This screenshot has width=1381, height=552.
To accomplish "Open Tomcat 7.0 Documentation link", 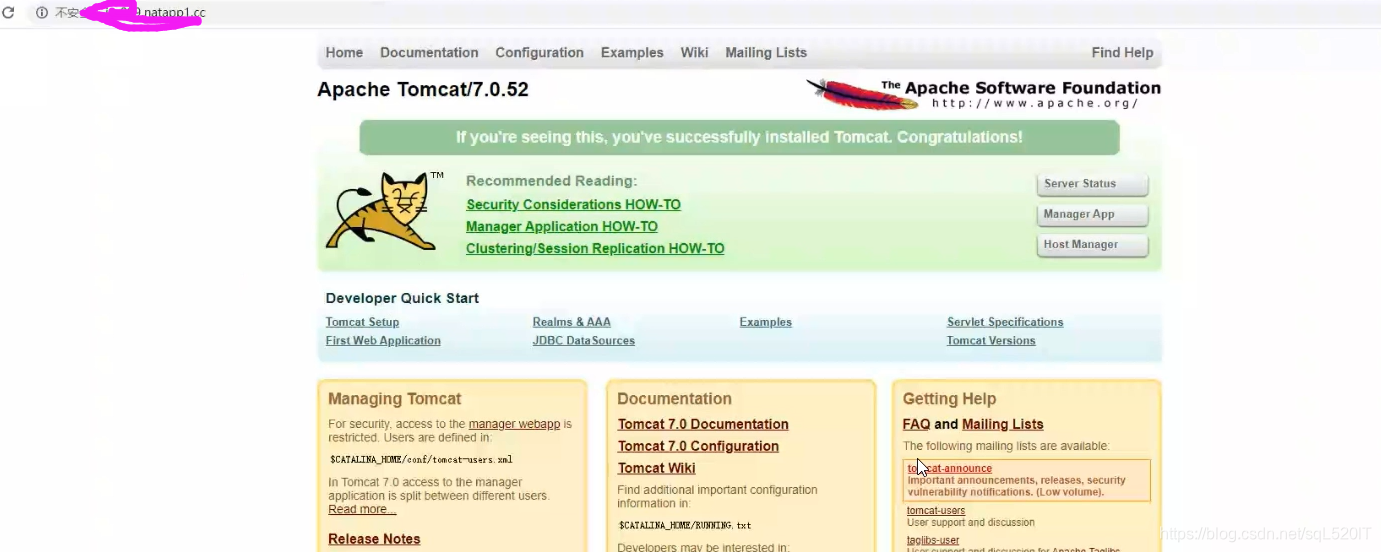I will point(703,425).
